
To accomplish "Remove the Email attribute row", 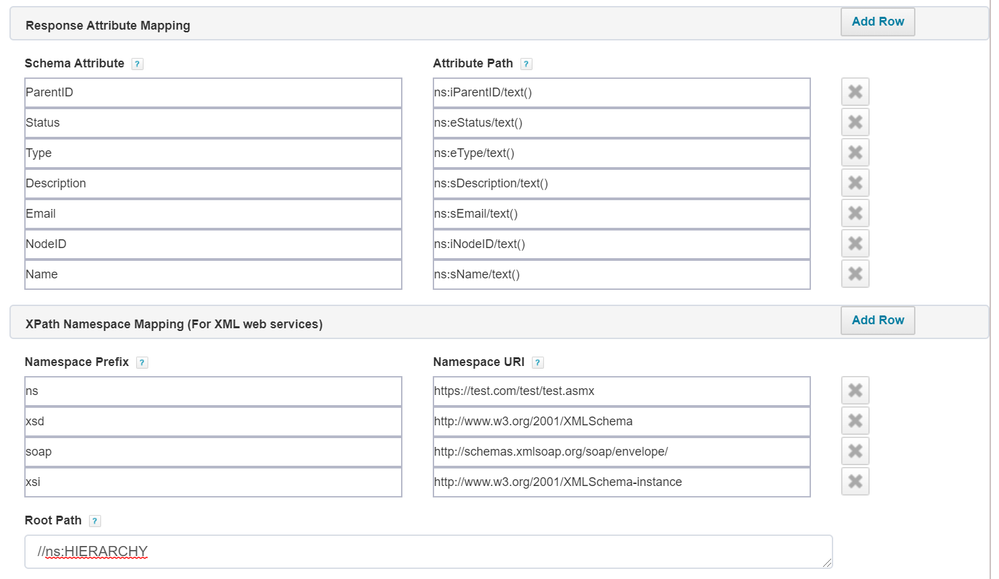I will coord(854,213).
